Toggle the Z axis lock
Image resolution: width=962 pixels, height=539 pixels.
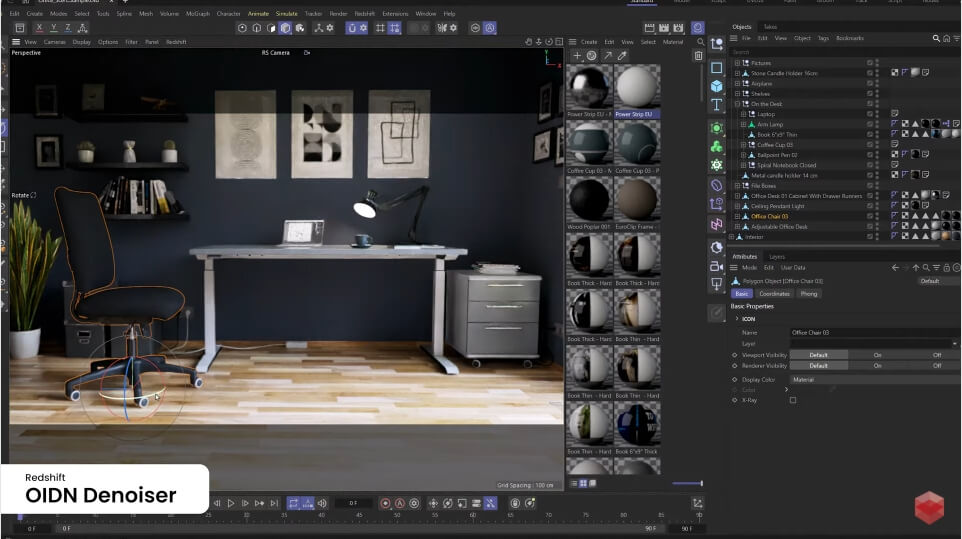click(67, 28)
